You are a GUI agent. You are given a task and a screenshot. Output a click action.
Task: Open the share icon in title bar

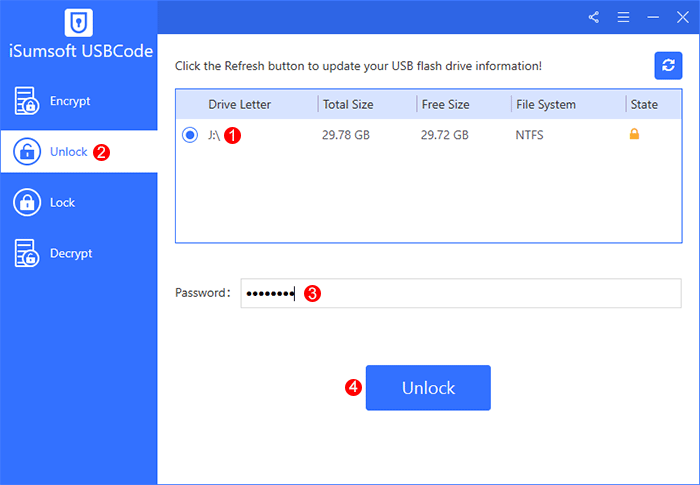coord(593,17)
